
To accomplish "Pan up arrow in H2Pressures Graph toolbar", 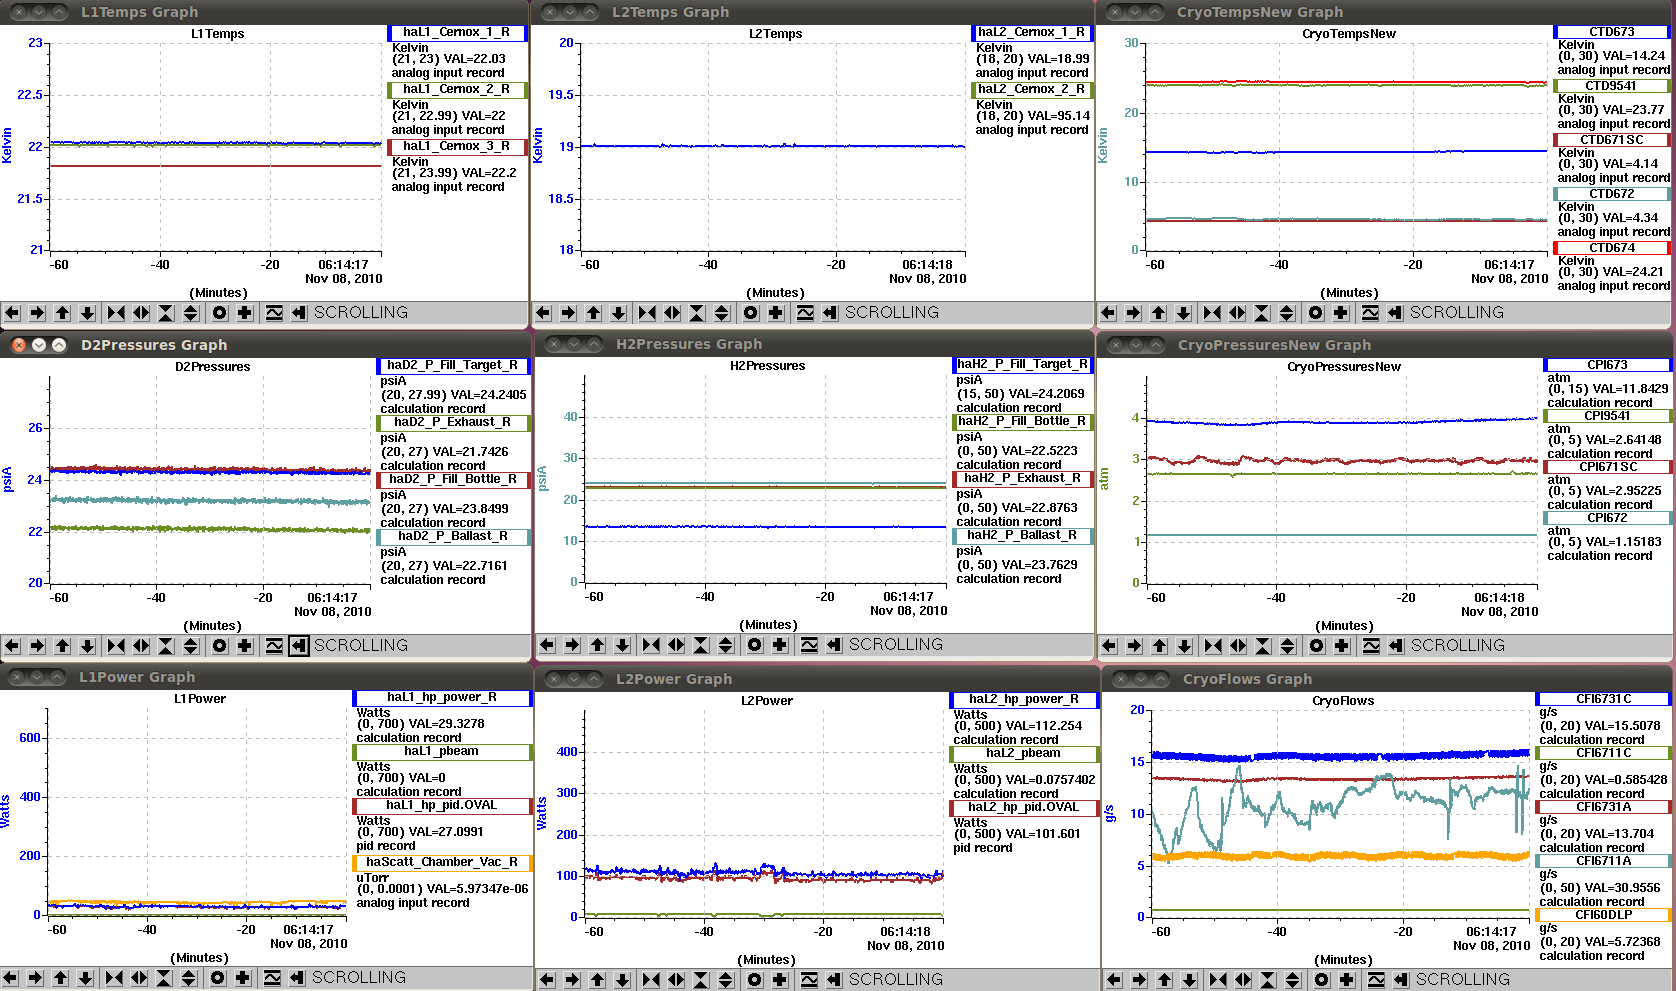I will pos(597,645).
